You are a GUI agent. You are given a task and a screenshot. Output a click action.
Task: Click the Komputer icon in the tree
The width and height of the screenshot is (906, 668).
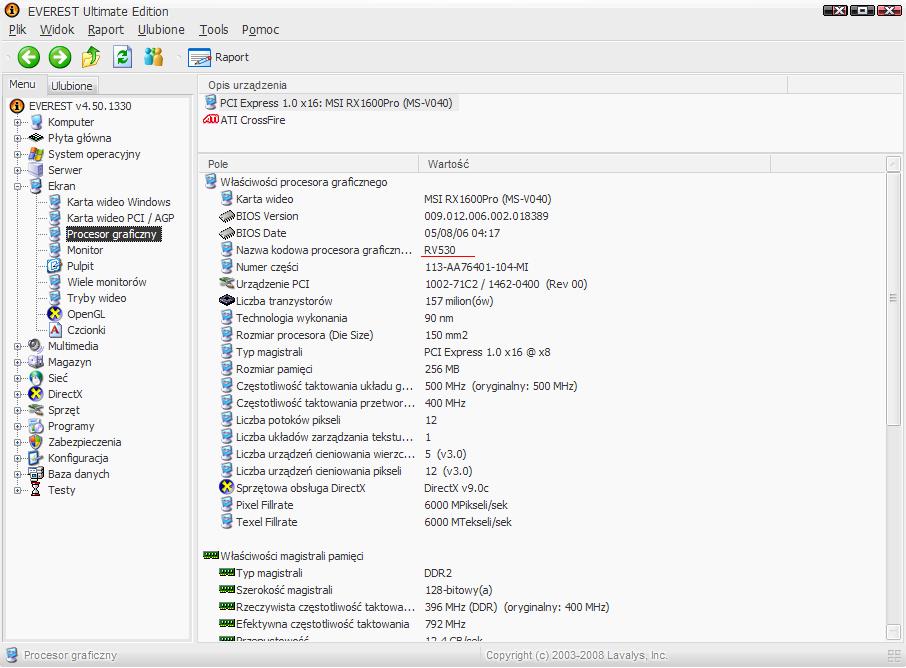(36, 122)
